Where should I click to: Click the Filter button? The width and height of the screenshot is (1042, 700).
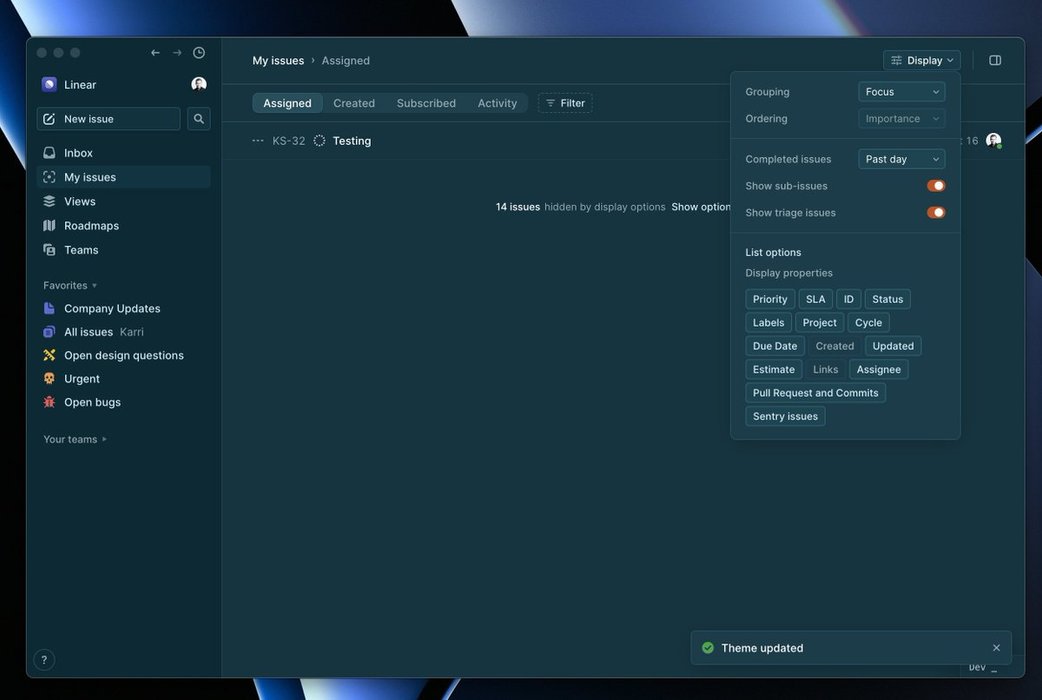tap(565, 103)
